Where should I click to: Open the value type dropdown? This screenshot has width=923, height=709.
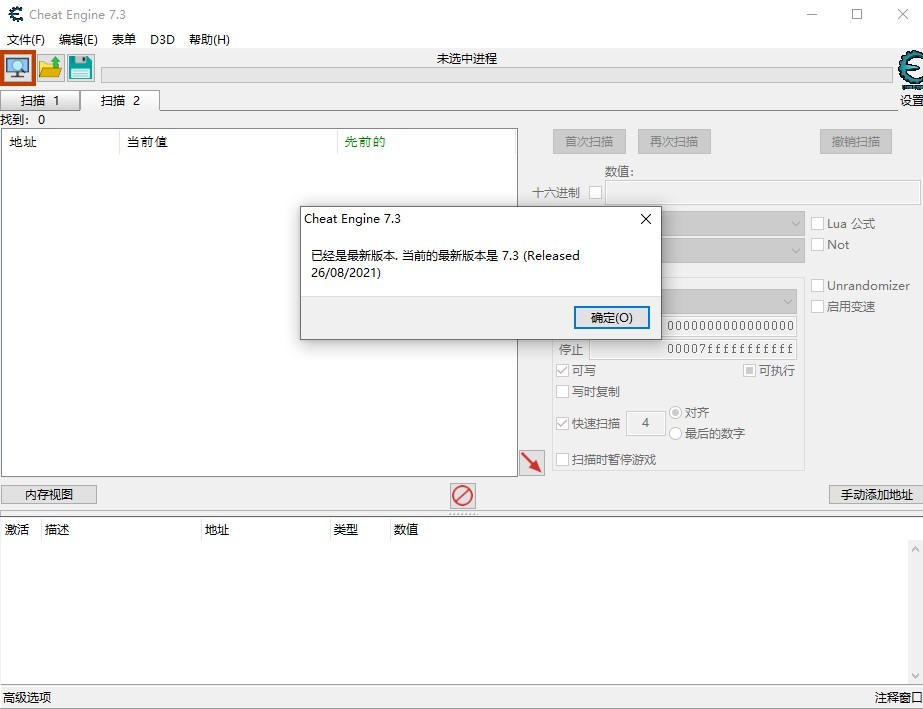pyautogui.click(x=795, y=249)
